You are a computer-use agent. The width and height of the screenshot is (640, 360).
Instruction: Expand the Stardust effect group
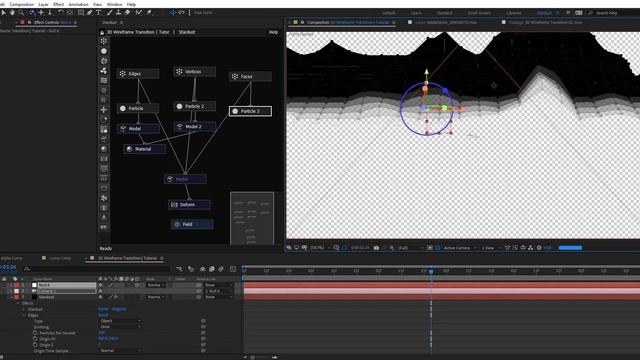point(24,309)
